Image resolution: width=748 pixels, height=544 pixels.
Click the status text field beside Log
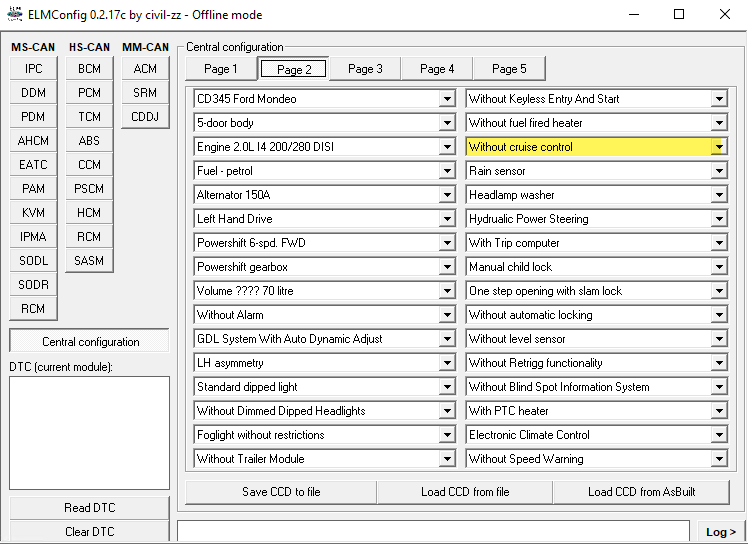pyautogui.click(x=433, y=531)
